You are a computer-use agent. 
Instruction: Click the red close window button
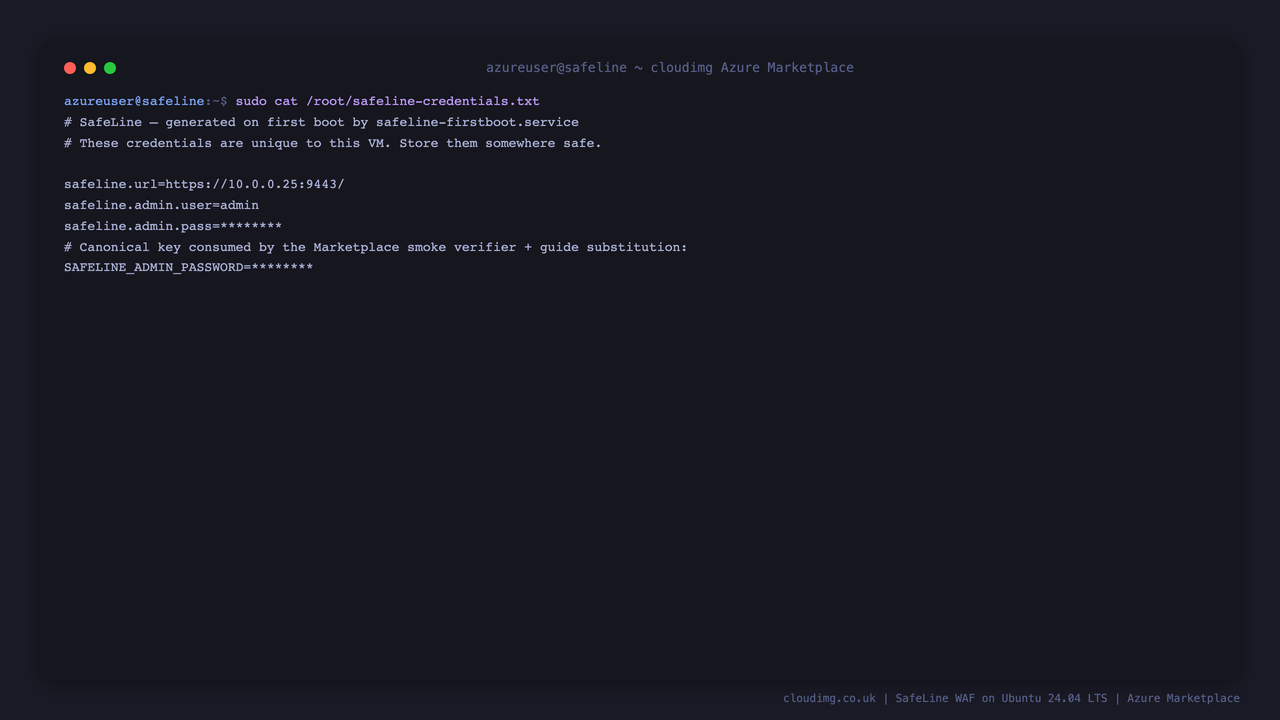[70, 68]
